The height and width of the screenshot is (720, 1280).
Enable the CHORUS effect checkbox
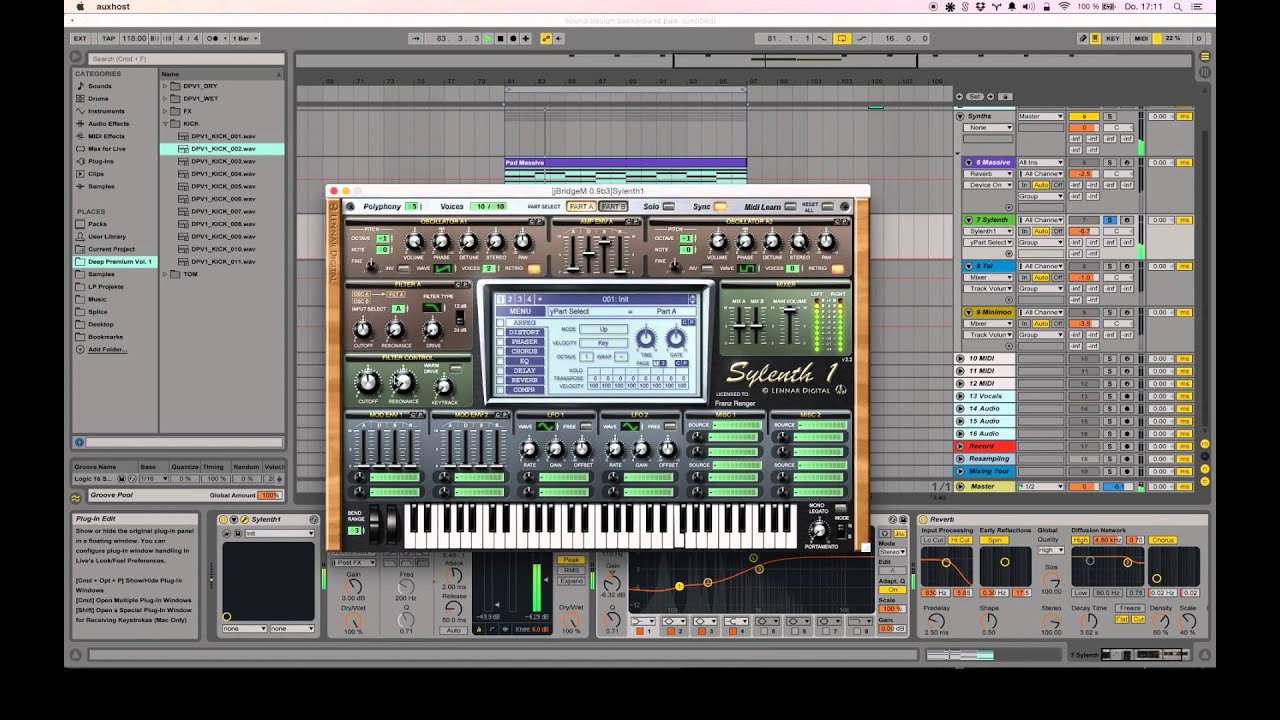501,351
